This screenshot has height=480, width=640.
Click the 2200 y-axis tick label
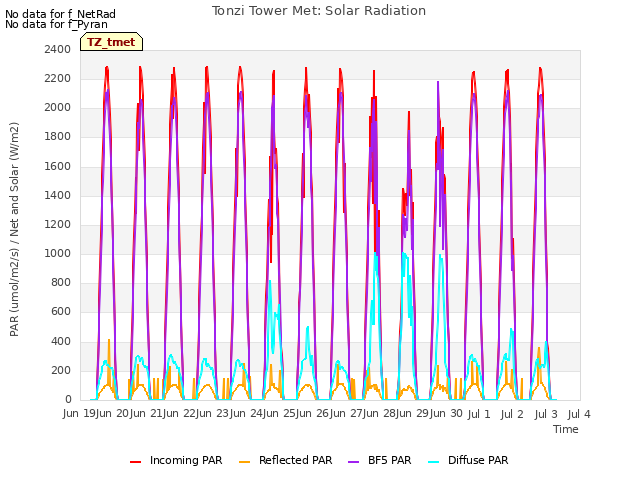pos(58,78)
